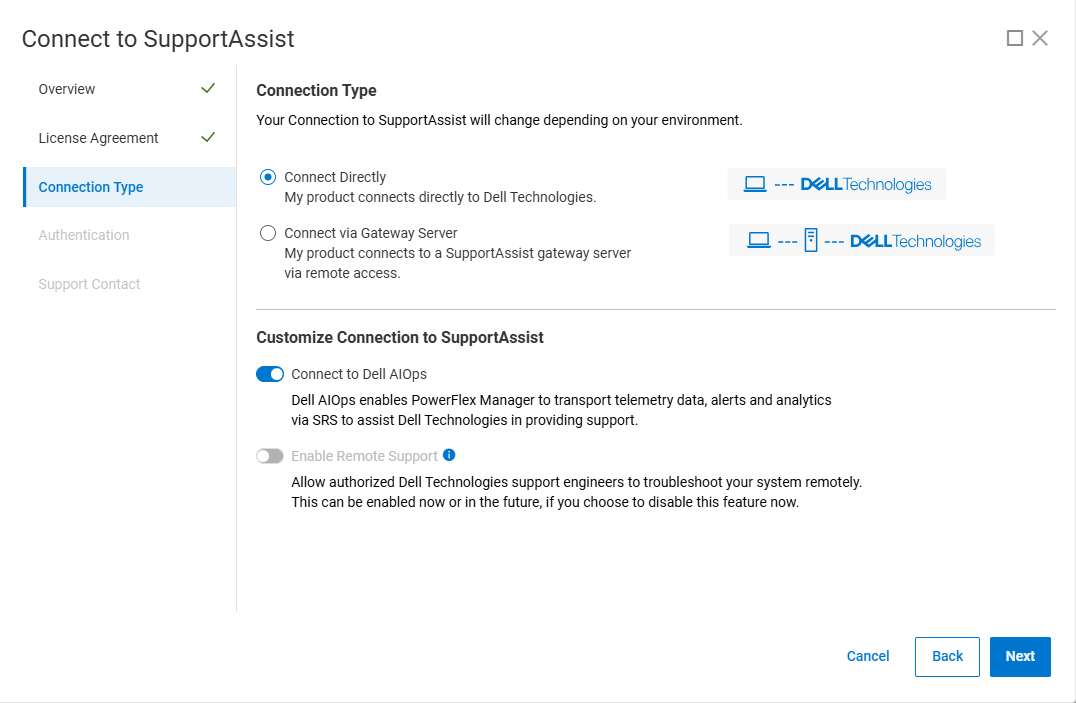Click the Next button
The image size is (1076, 703).
[1020, 656]
